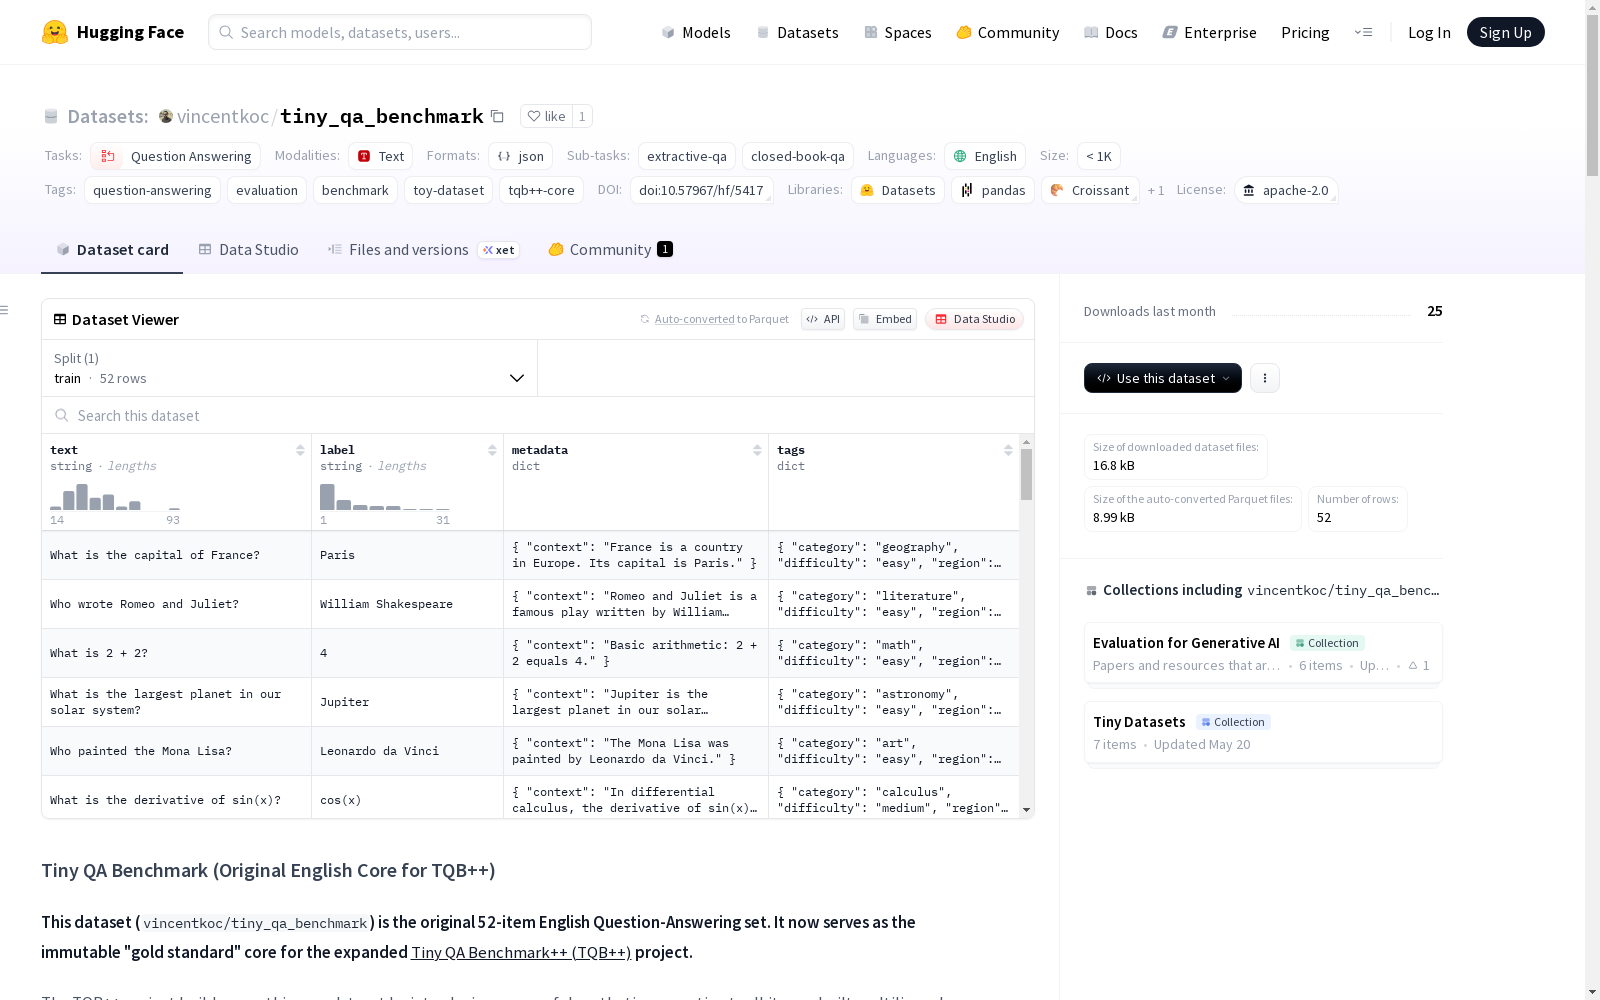
Task: Select the 'Who wrote Romeo and Juliet?' cell
Action: pos(176,604)
